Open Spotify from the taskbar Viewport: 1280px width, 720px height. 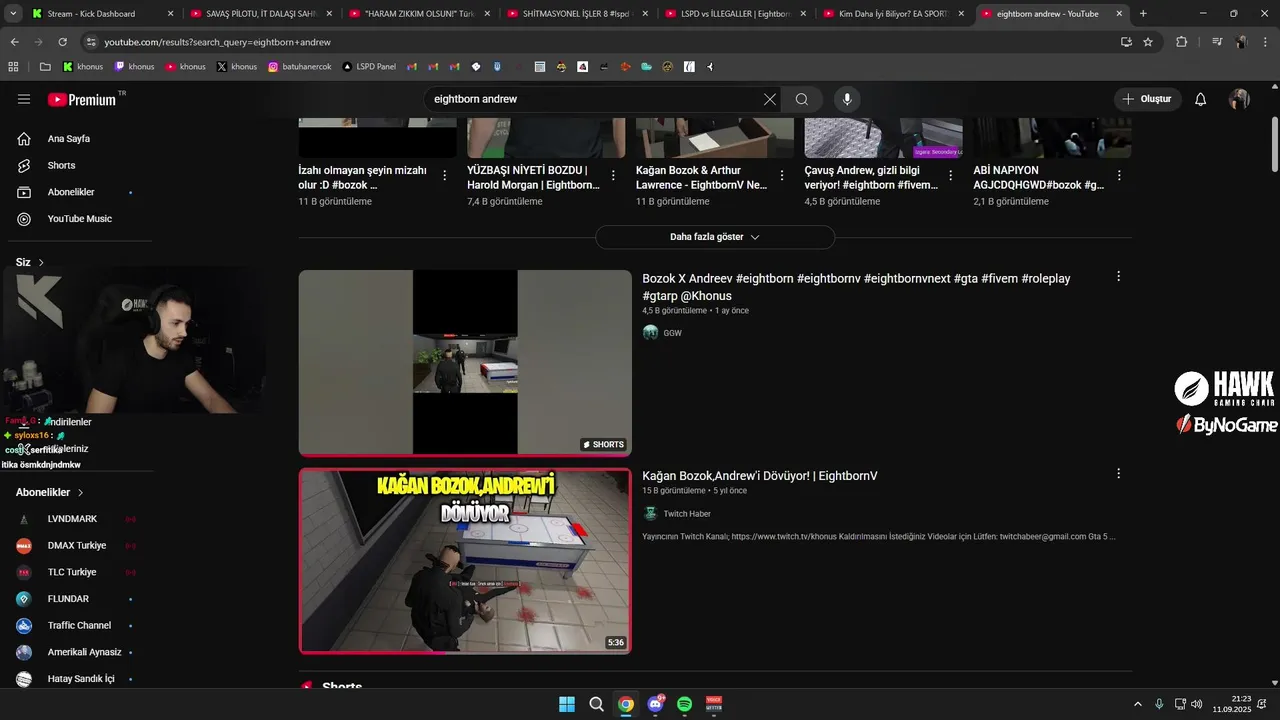point(685,704)
